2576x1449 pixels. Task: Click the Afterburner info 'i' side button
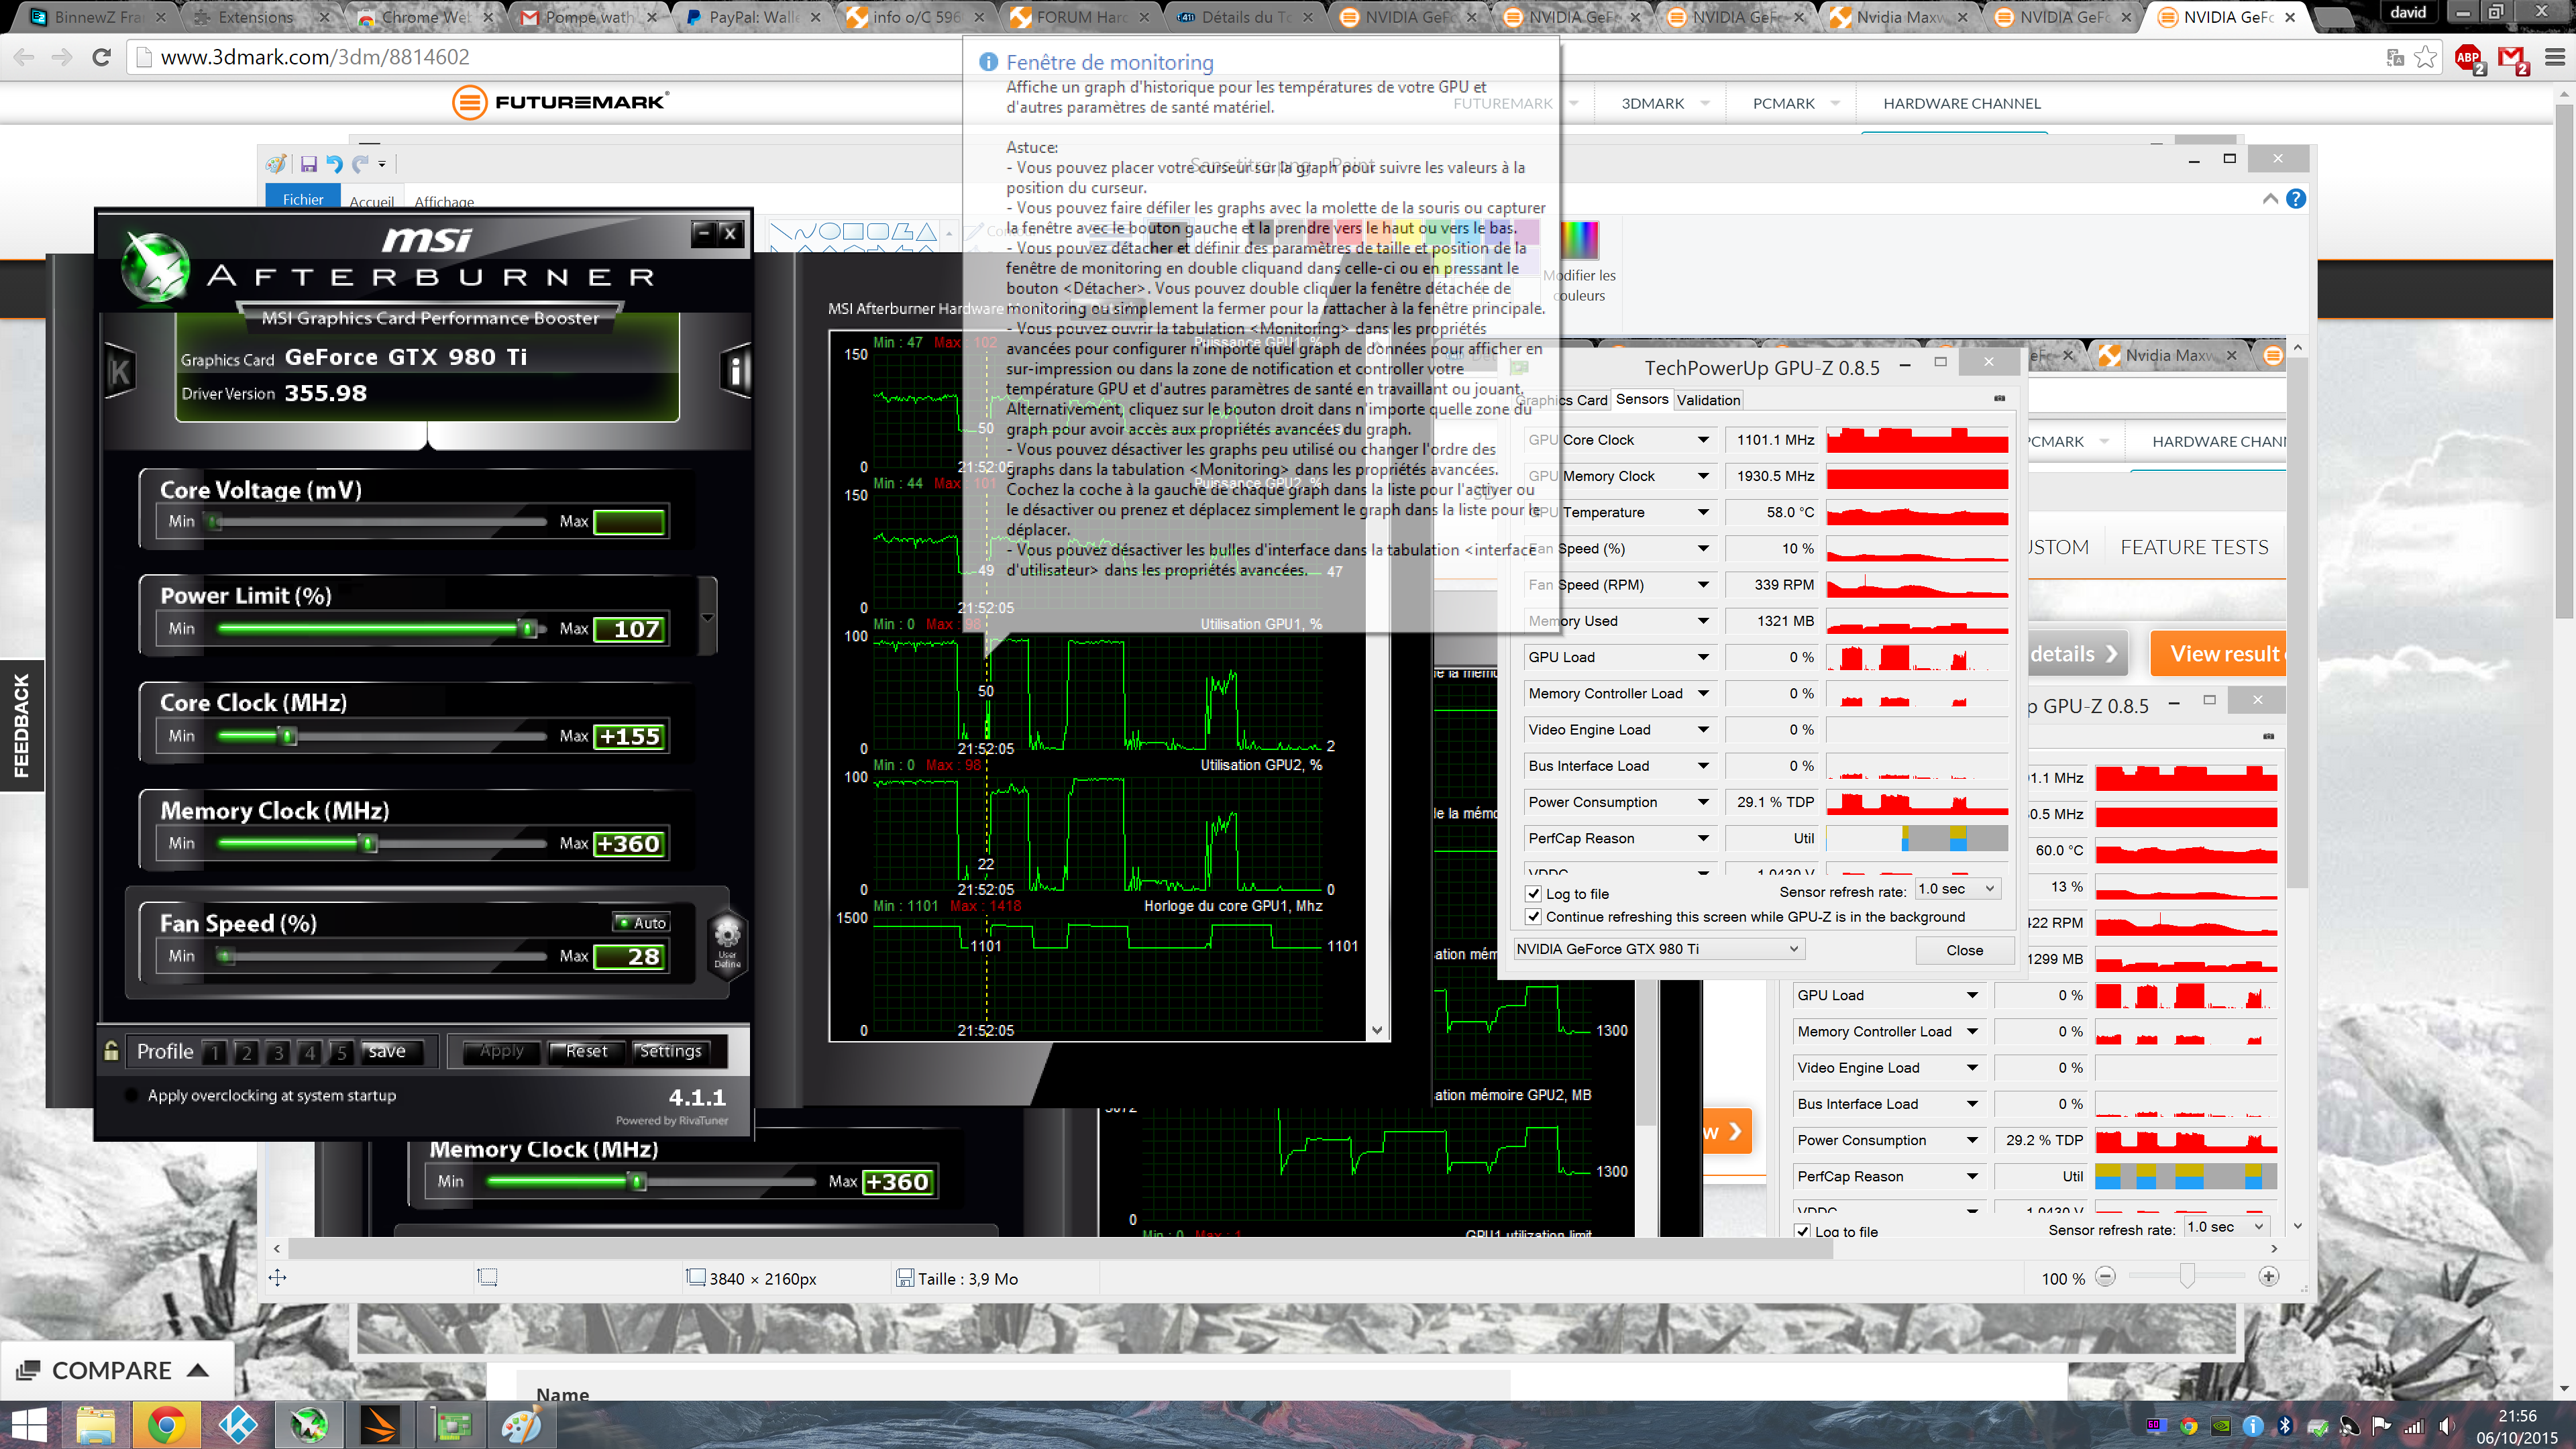[735, 371]
